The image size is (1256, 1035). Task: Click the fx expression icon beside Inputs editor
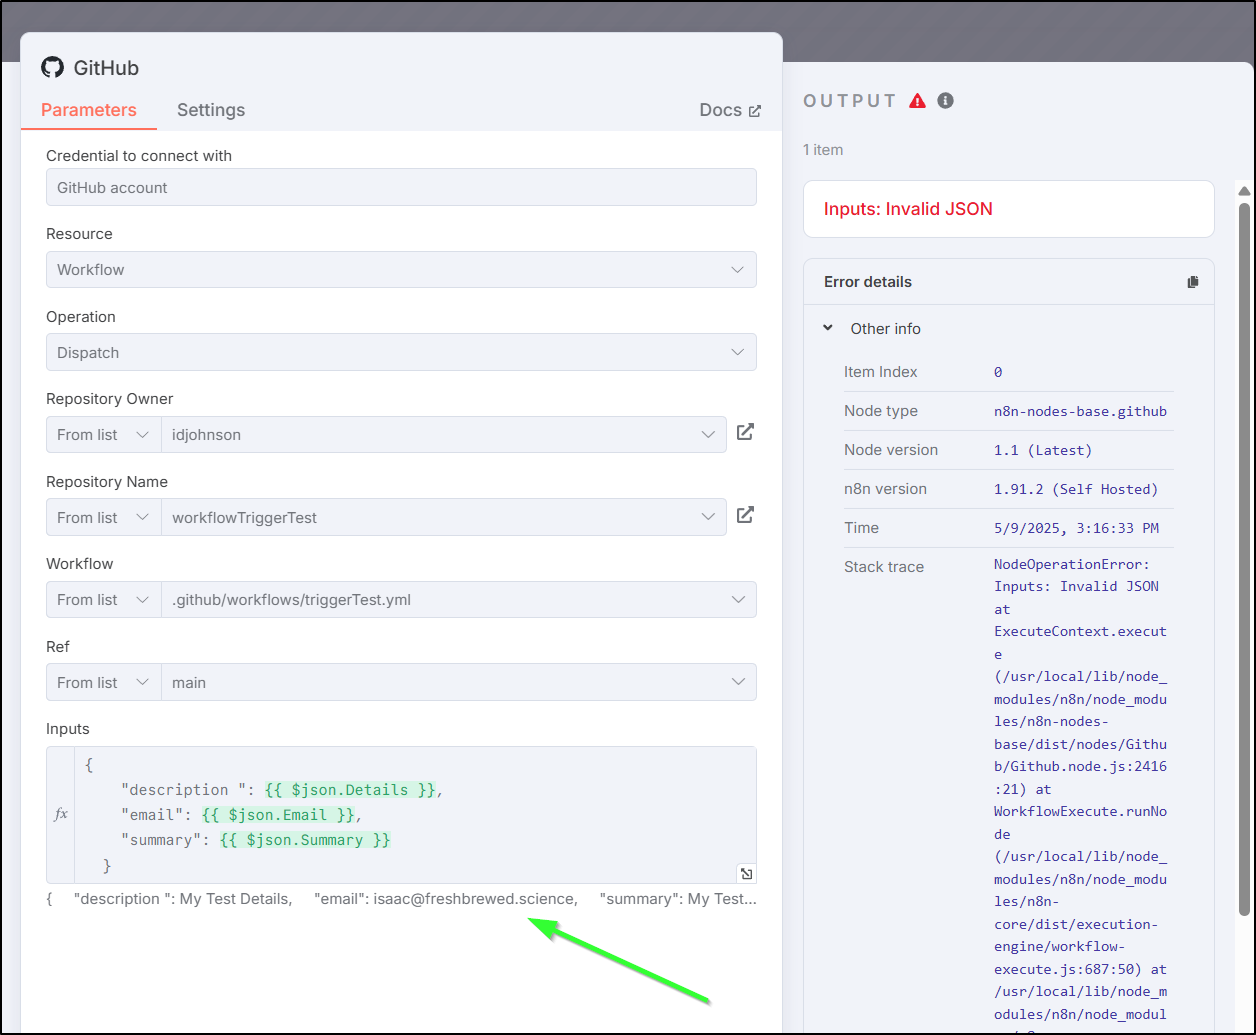coord(61,814)
